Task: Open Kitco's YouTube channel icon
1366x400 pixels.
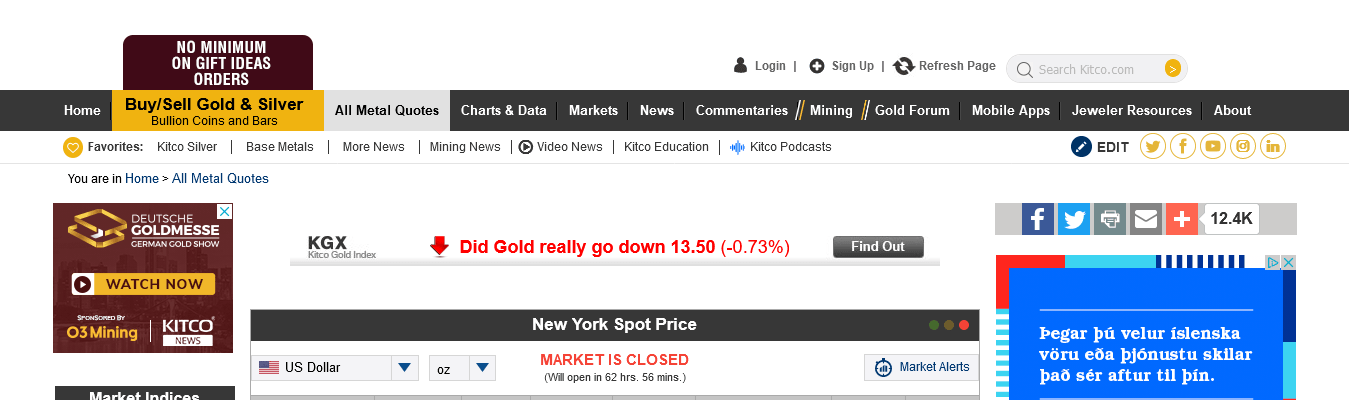Action: click(1213, 147)
